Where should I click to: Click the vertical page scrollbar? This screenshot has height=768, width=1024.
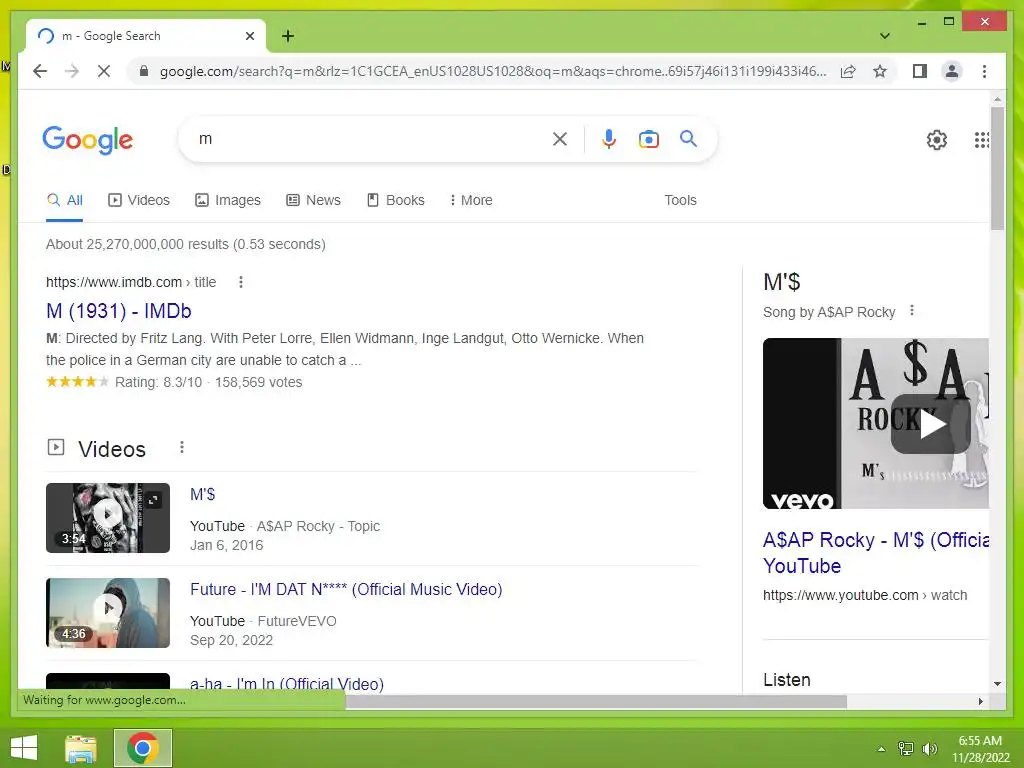pos(997,168)
